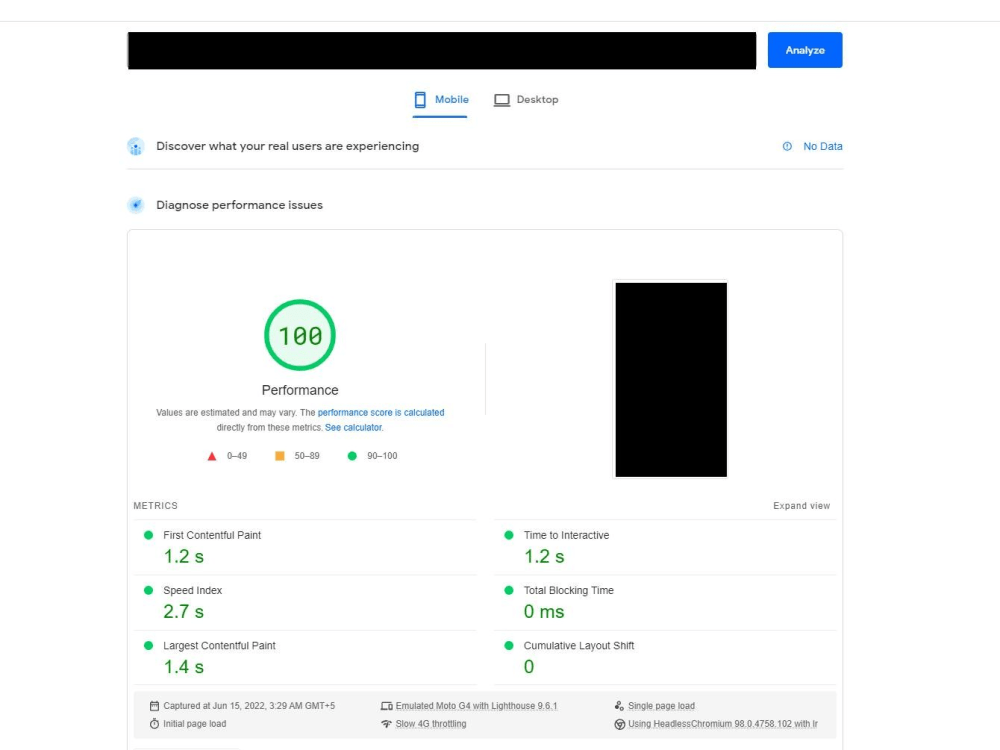Click the desktop monitor icon
1000x750 pixels.
click(502, 100)
